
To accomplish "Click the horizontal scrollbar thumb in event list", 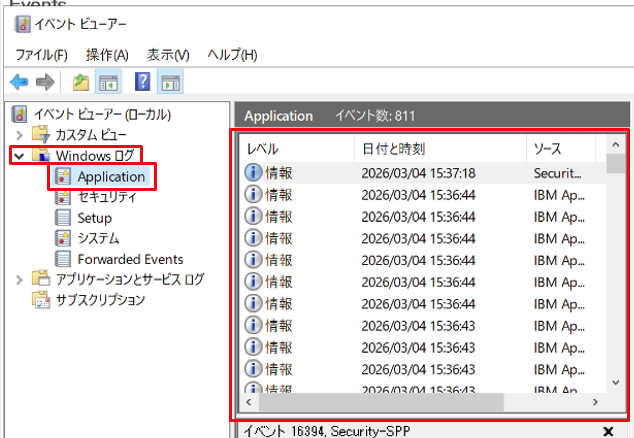I will (381, 402).
